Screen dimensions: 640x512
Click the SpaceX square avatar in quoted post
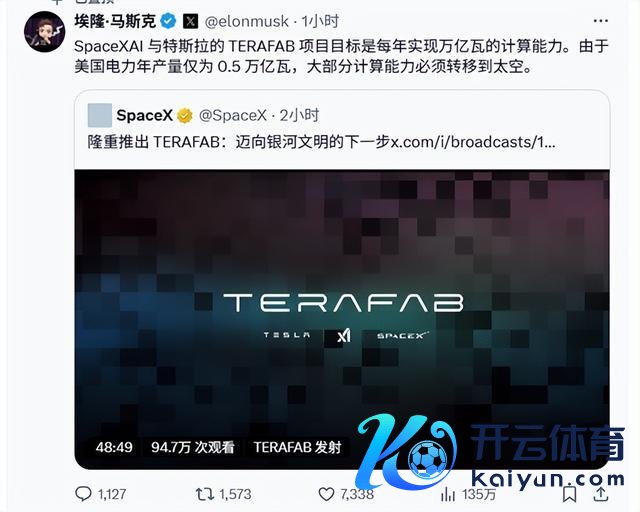100,116
